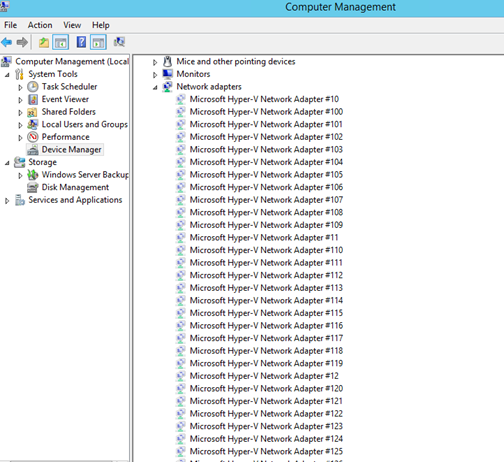Collapse the Network adapters category
The width and height of the screenshot is (504, 462).
click(x=155, y=88)
